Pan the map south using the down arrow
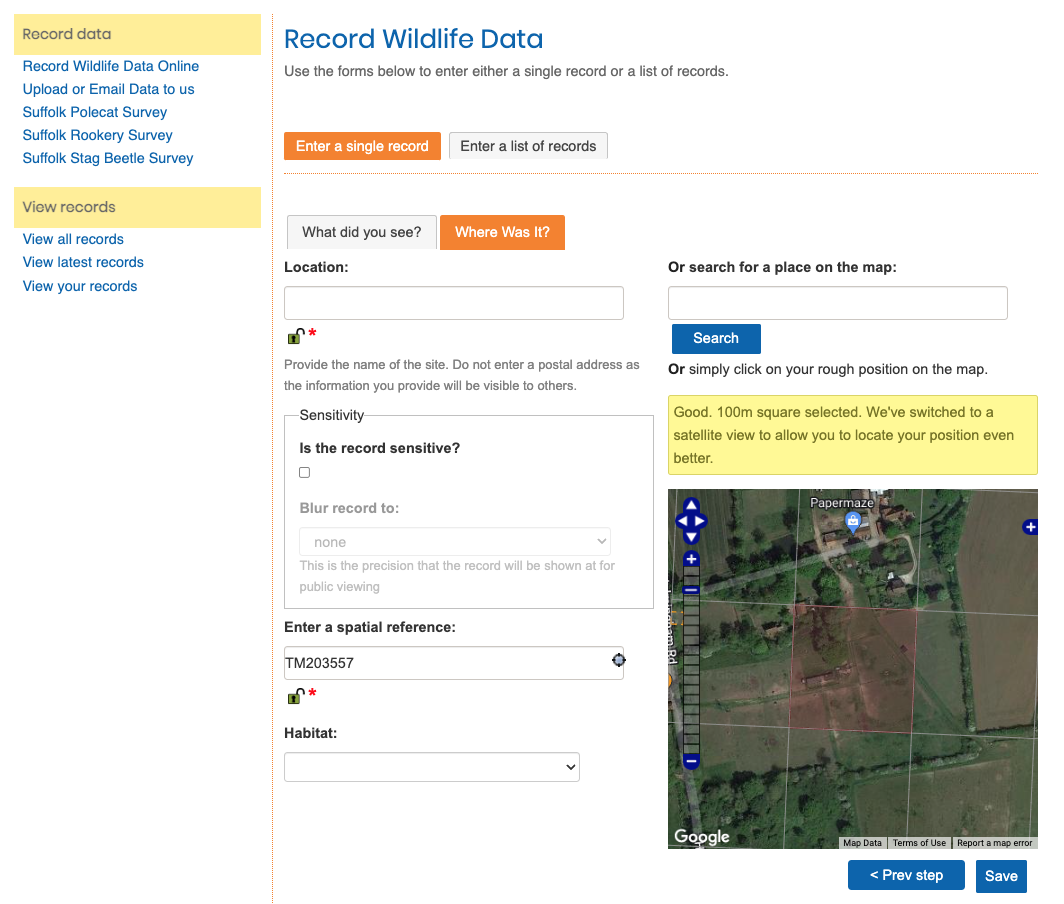The image size is (1064, 904). tap(690, 538)
